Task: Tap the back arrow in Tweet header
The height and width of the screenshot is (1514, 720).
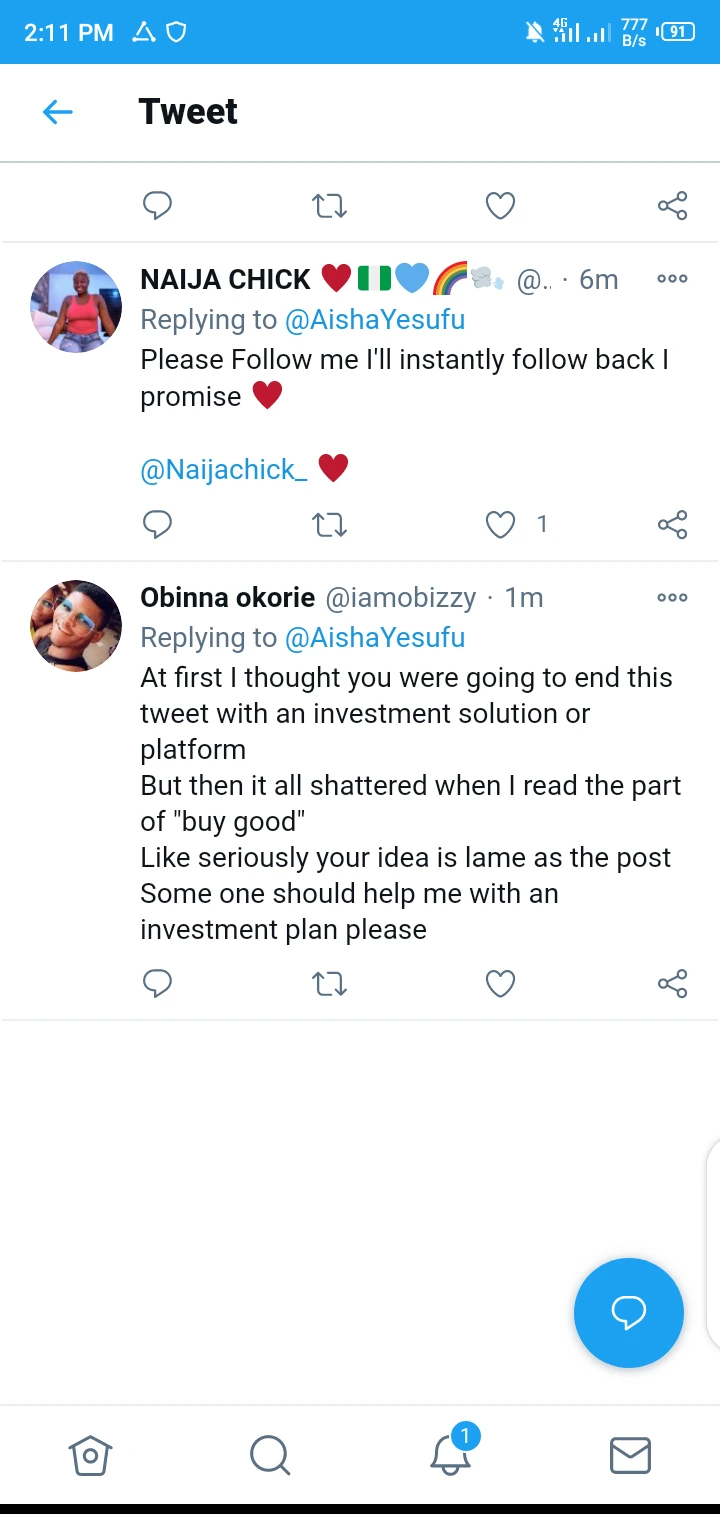Action: [58, 112]
